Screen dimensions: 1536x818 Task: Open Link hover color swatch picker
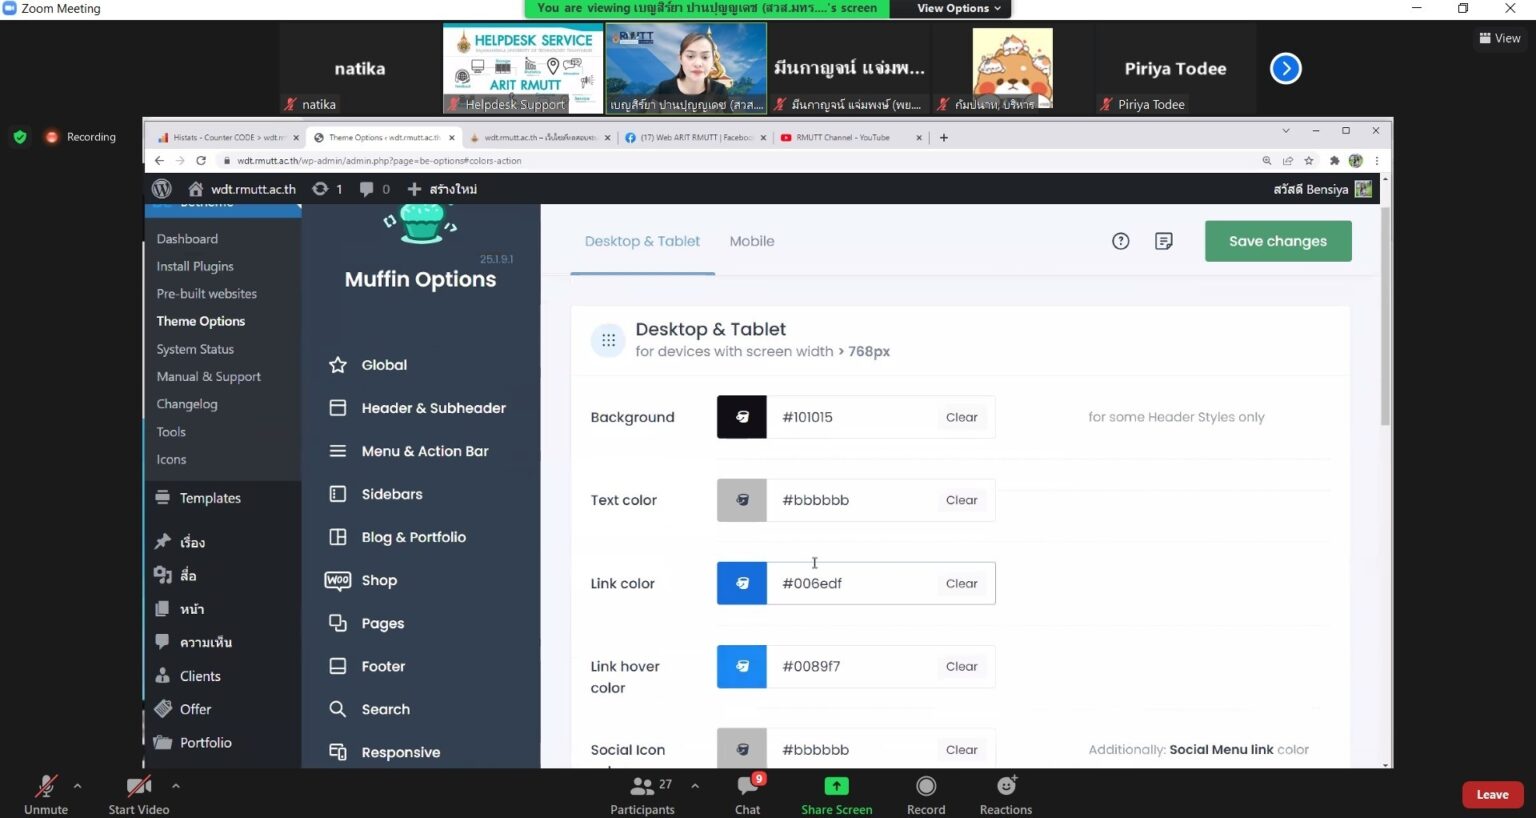pos(742,666)
